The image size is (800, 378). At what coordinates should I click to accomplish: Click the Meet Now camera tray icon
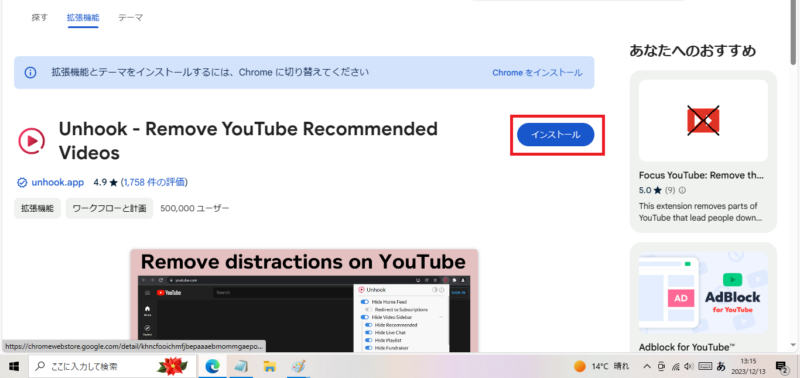(x=661, y=366)
